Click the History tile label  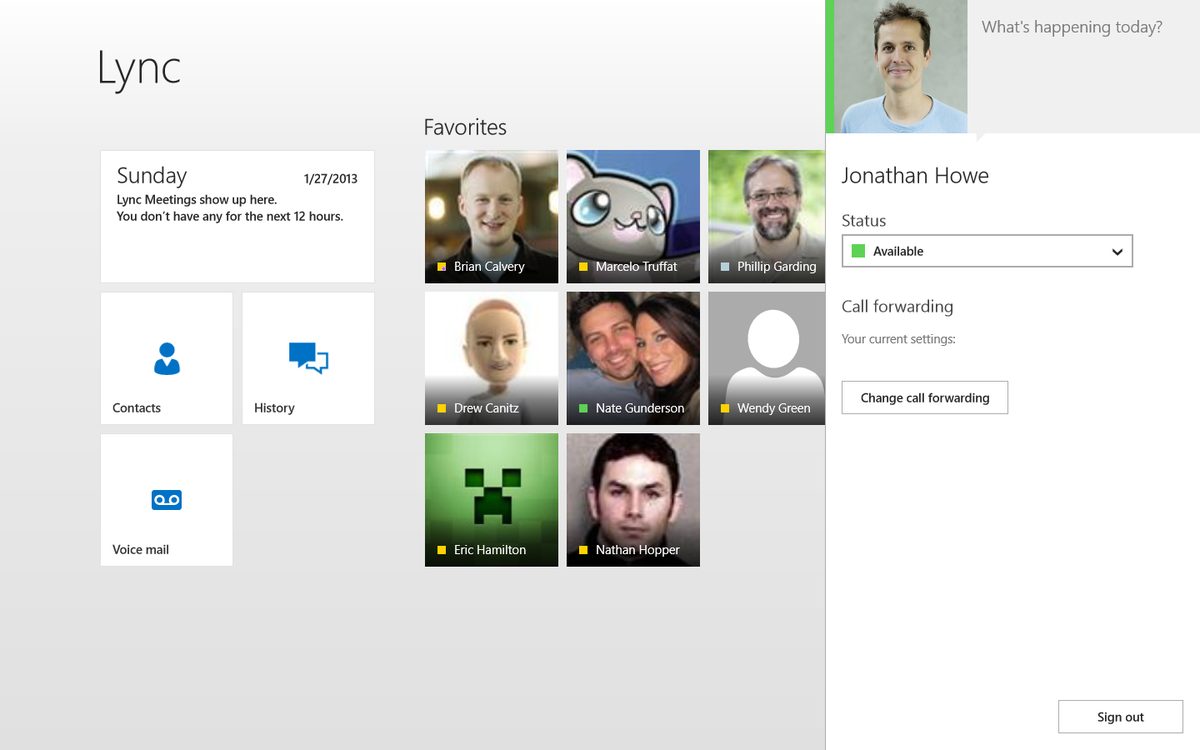tap(274, 408)
